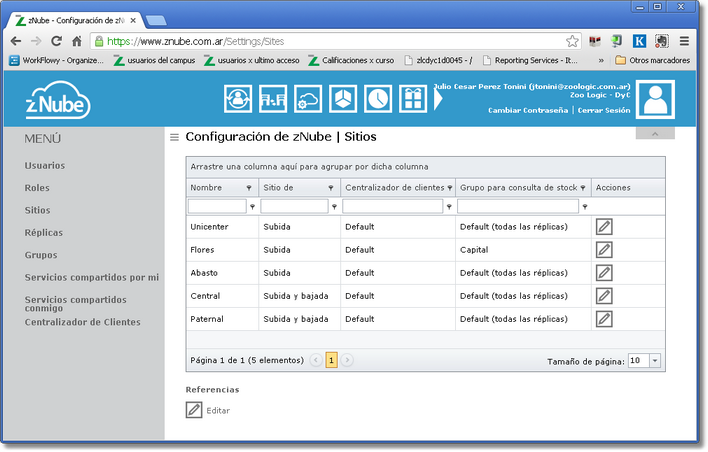Edit the Flores site row
Image resolution: width=708 pixels, height=452 pixels.
point(604,250)
